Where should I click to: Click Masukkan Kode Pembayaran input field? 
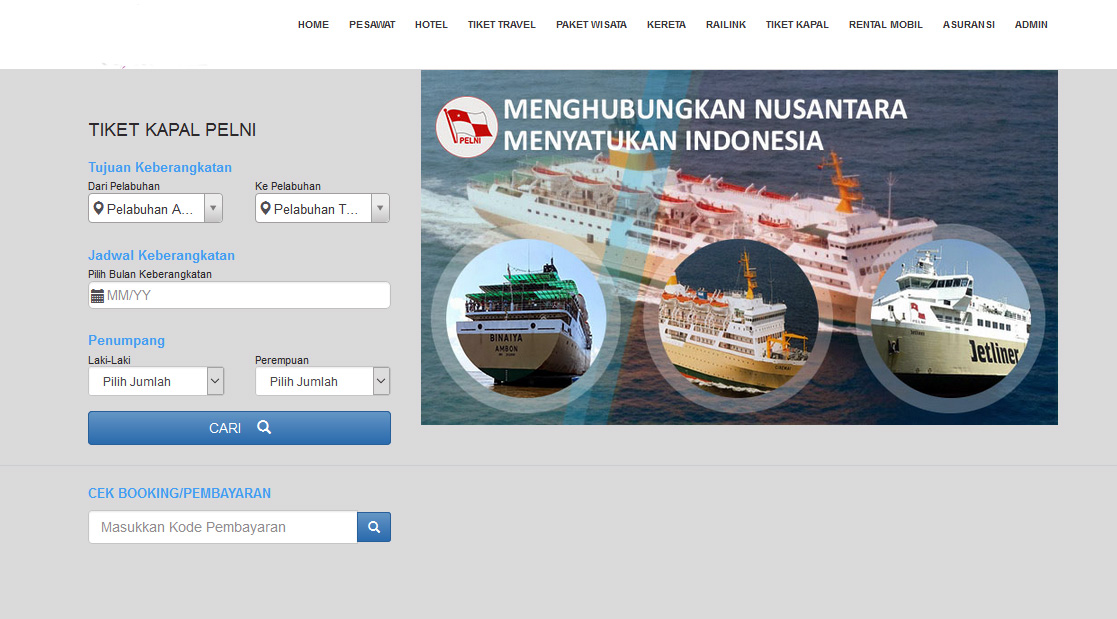coord(223,527)
